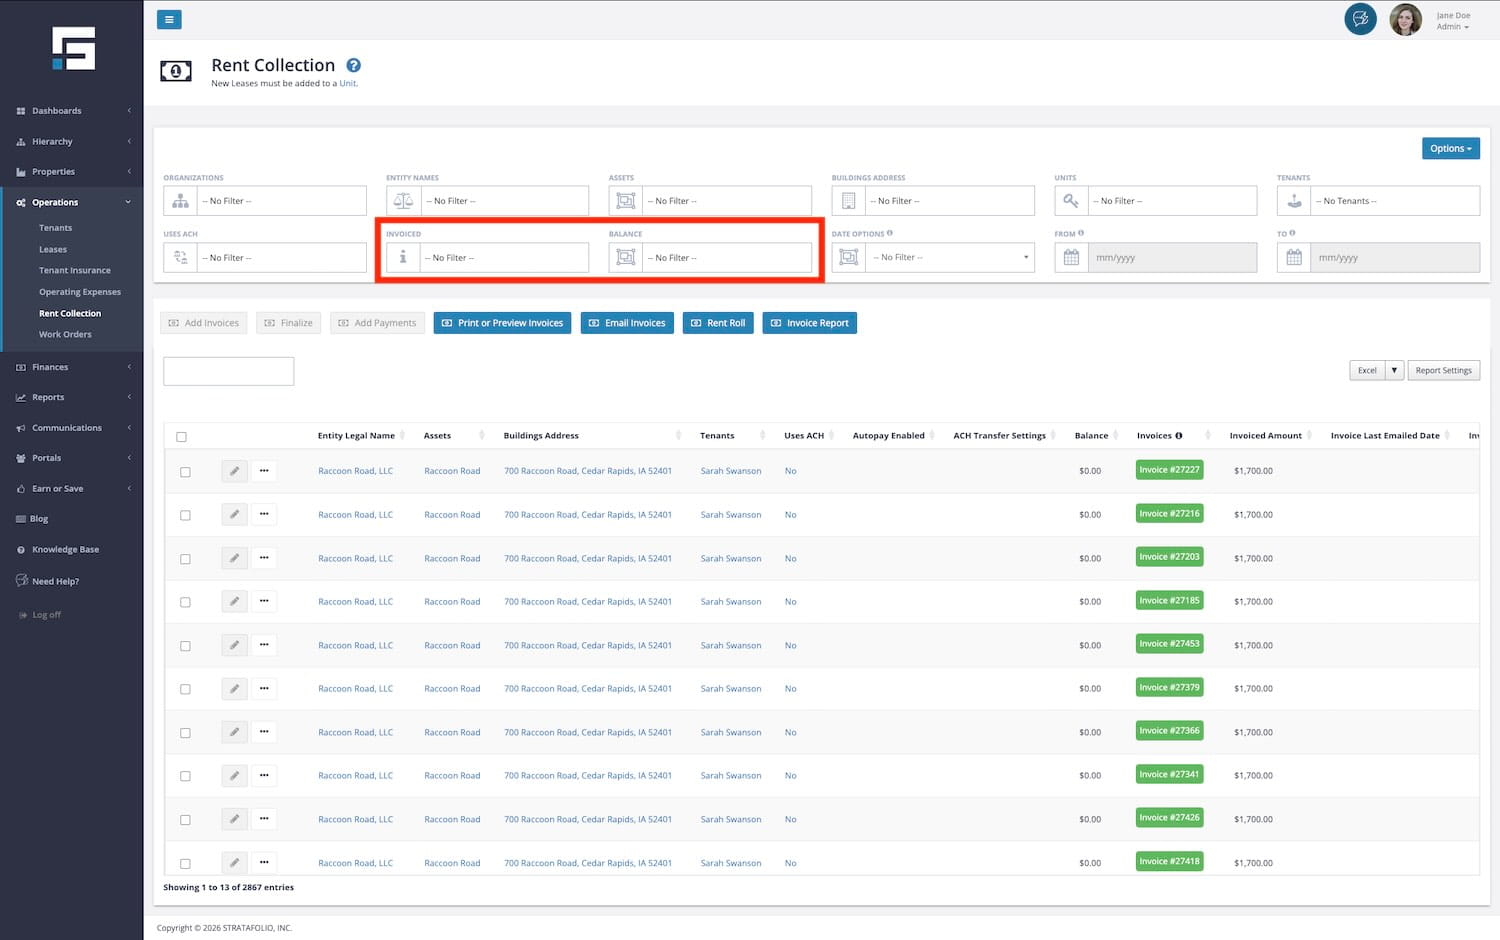The width and height of the screenshot is (1500, 940).
Task: Click the table search input box
Action: 229,371
